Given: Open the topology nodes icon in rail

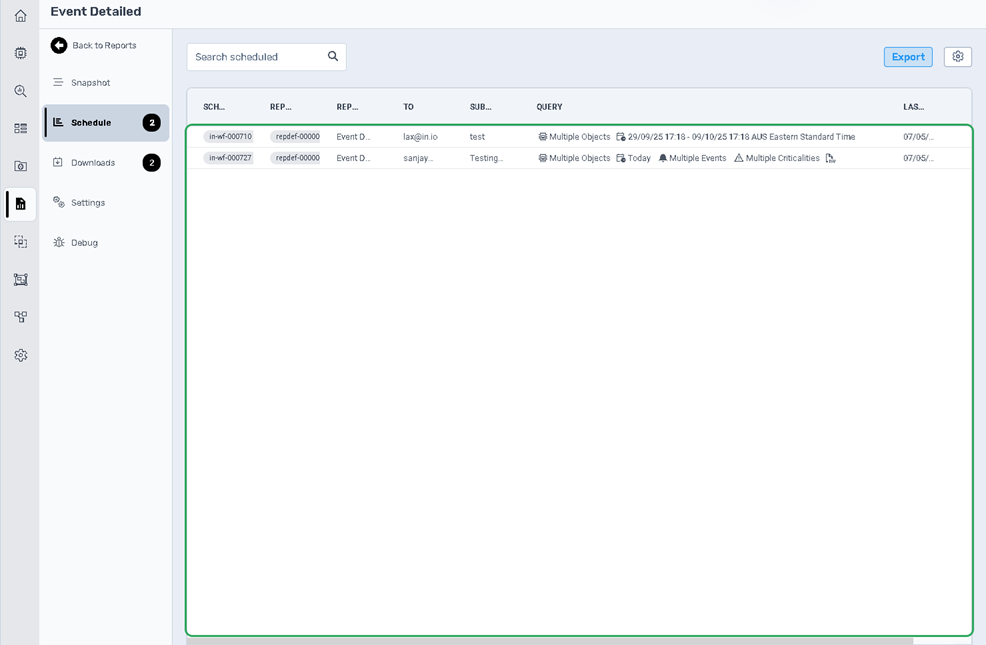Looking at the screenshot, I should [20, 317].
